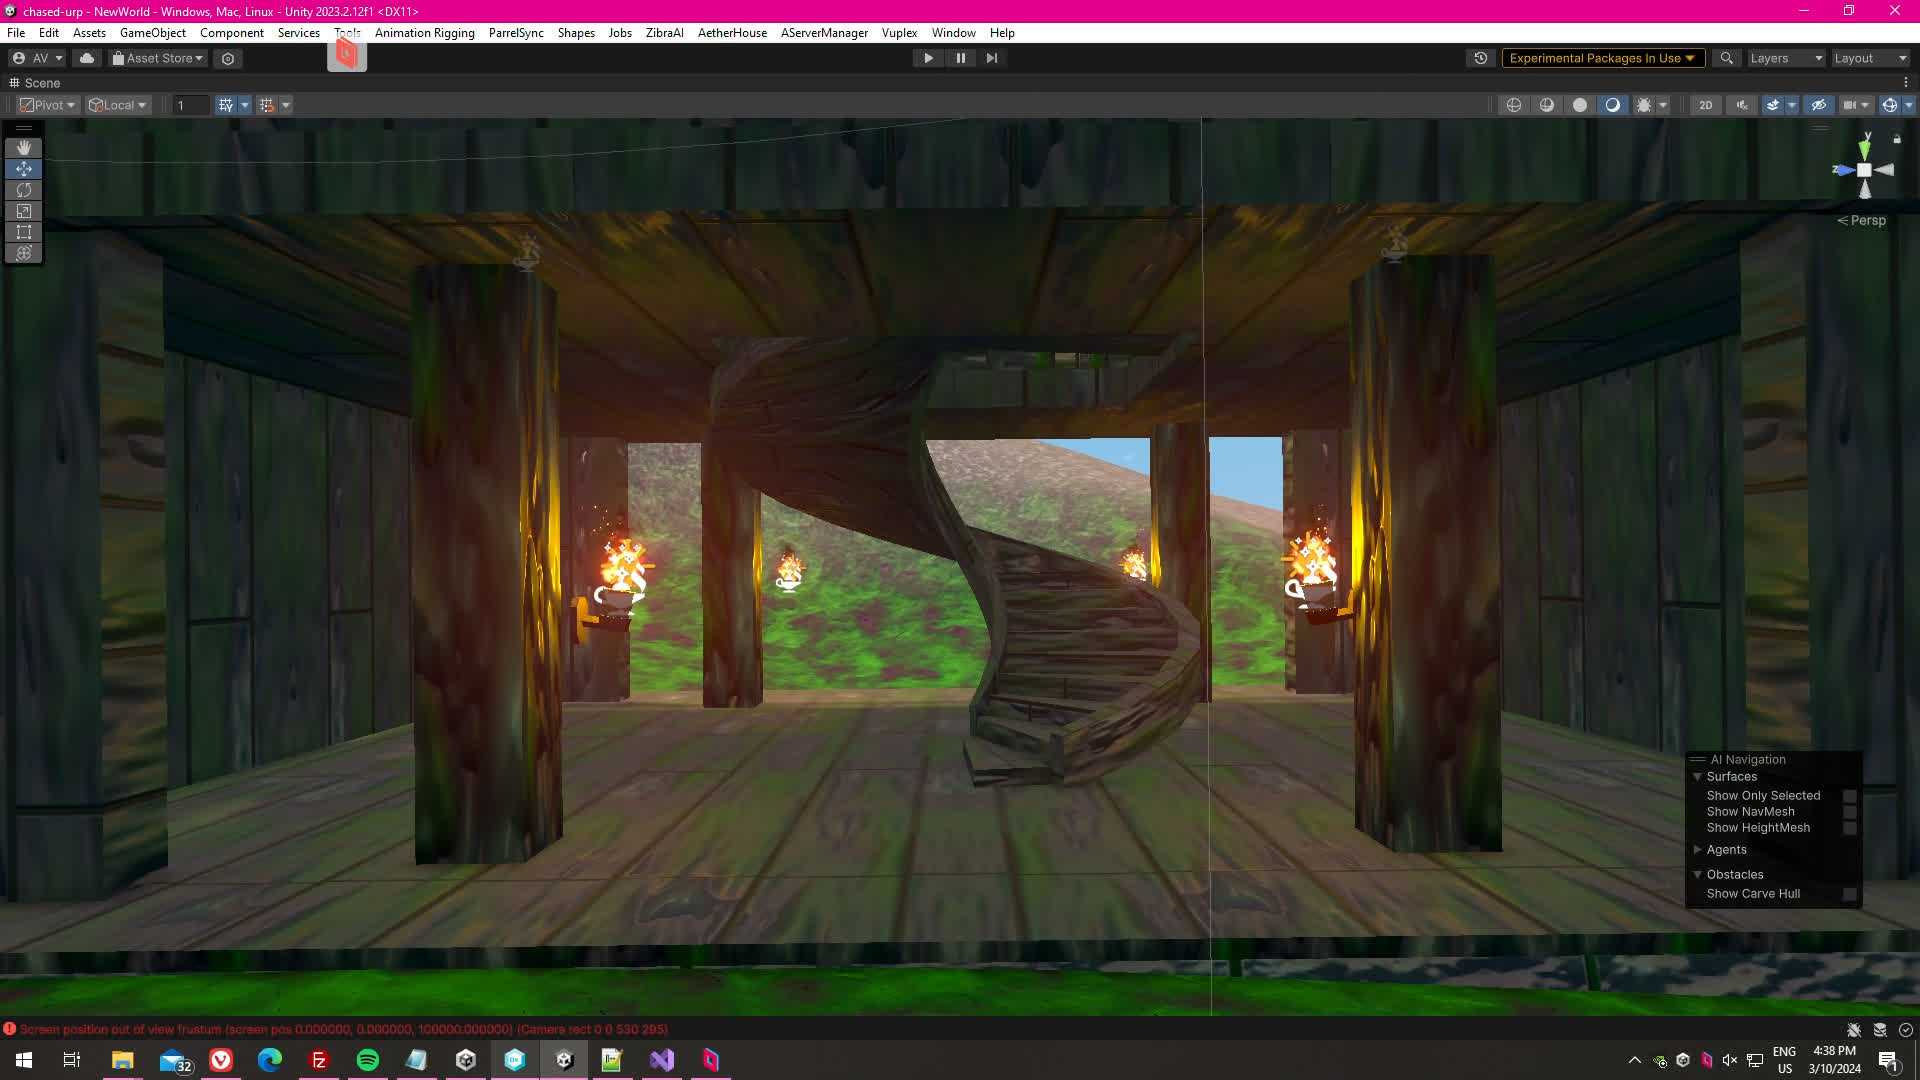Click the Asset Store button
This screenshot has width=1920, height=1080.
[158, 58]
